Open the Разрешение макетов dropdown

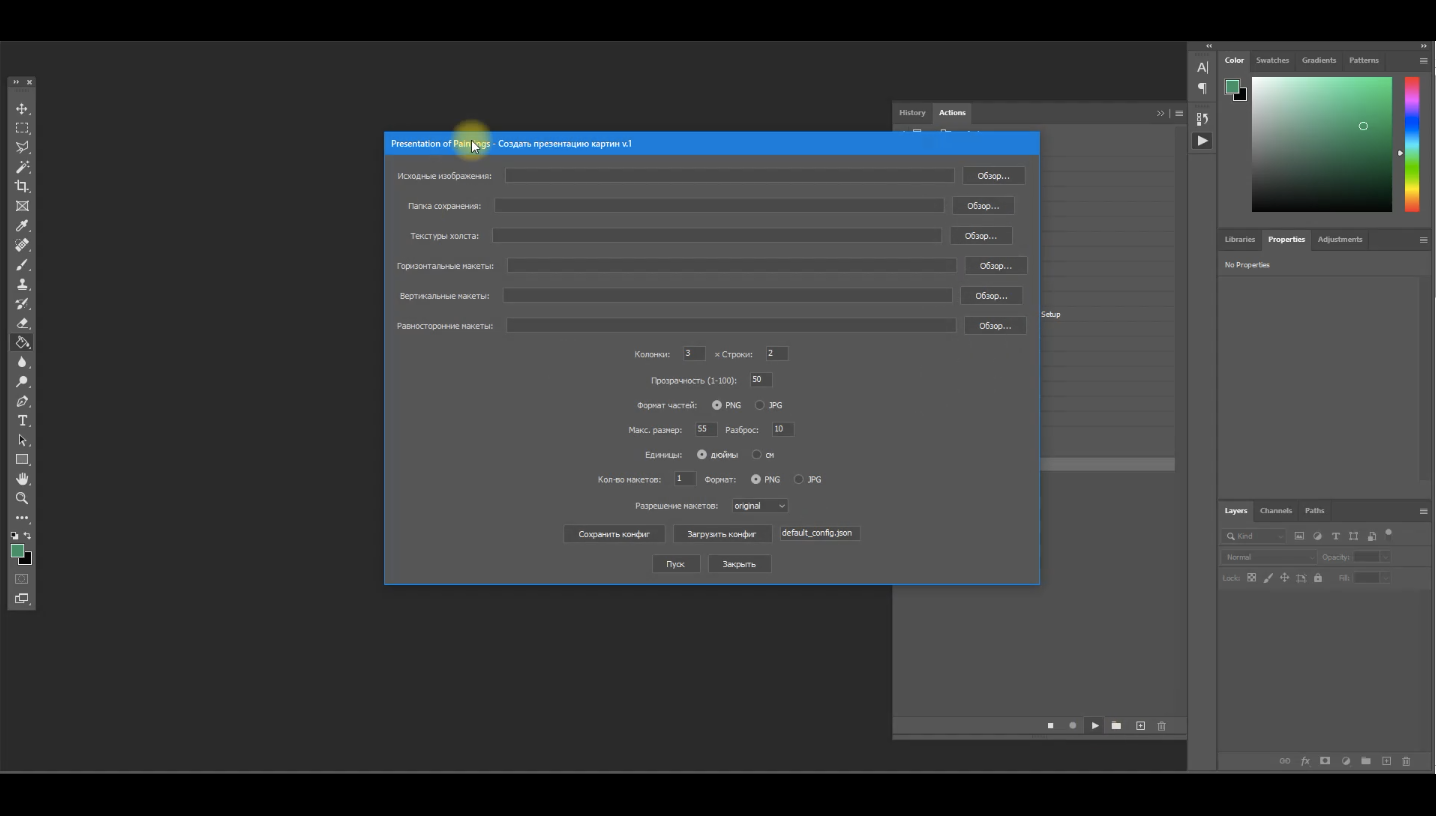point(760,506)
